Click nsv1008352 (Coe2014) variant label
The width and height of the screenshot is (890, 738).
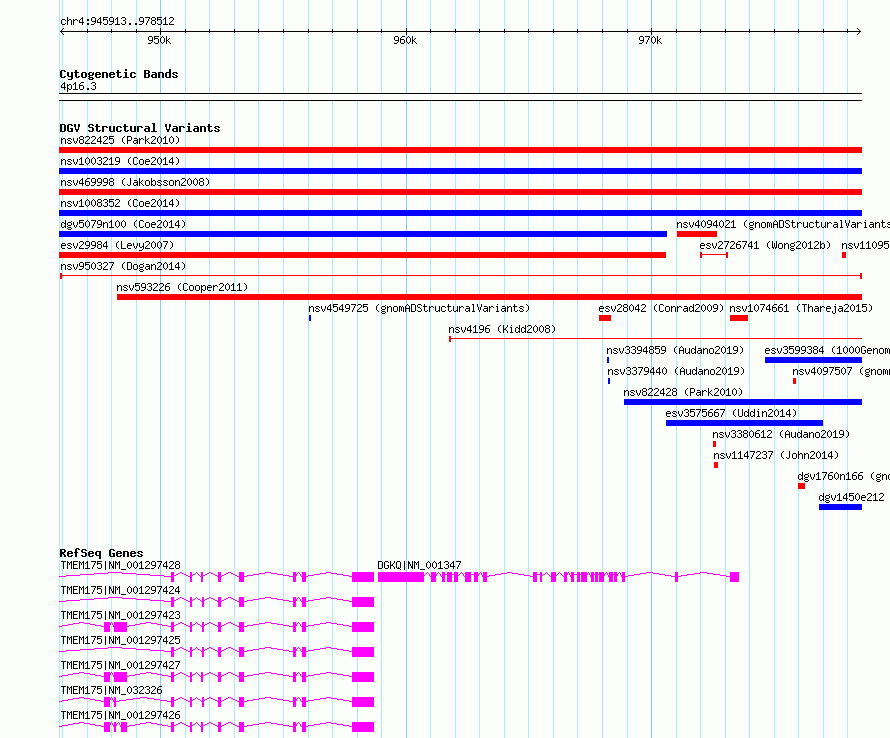point(120,203)
